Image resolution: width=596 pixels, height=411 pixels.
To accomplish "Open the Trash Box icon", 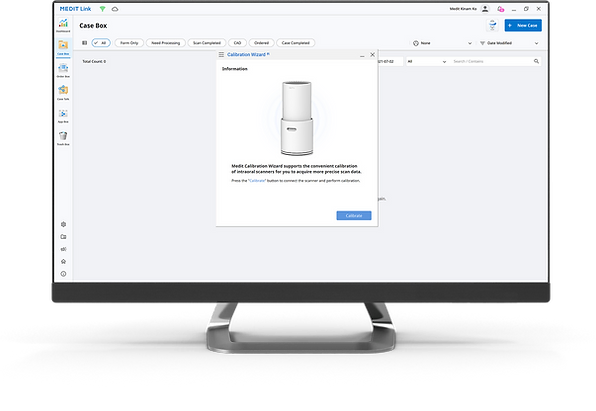I will point(63,138).
